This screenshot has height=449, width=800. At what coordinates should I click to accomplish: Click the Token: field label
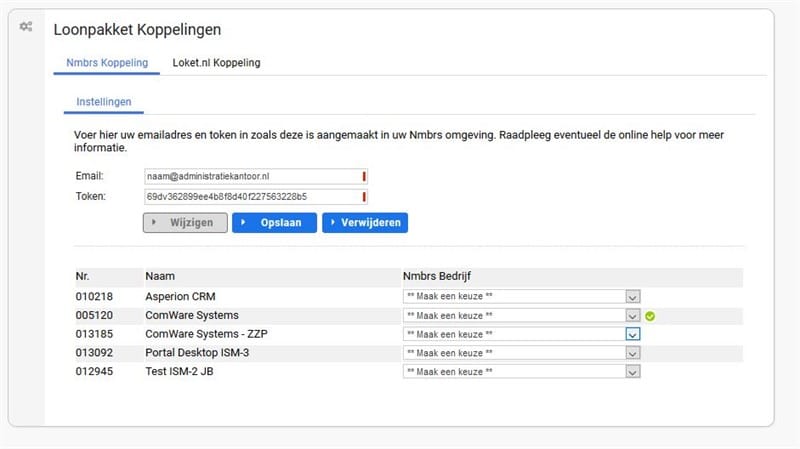(x=90, y=196)
